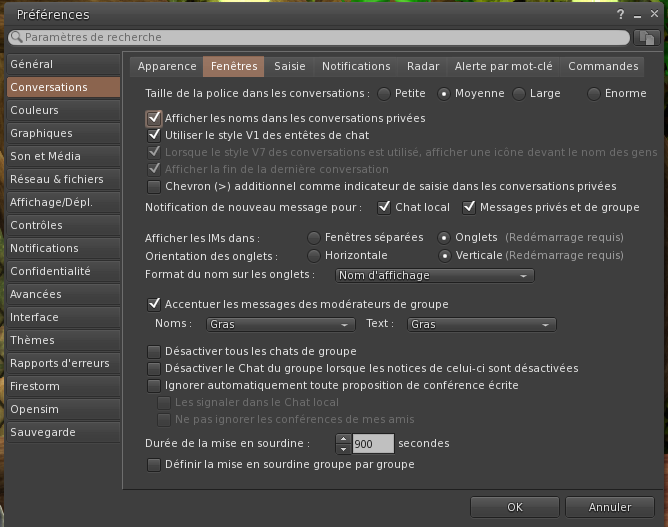
Task: Increase the mute duration with the up arrow
Action: [x=344, y=438]
